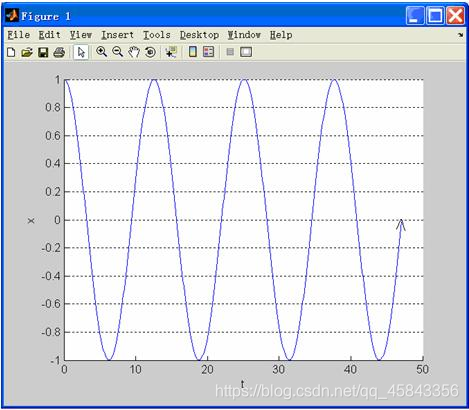Insert a colorbar using the toolbar icon

(193, 52)
